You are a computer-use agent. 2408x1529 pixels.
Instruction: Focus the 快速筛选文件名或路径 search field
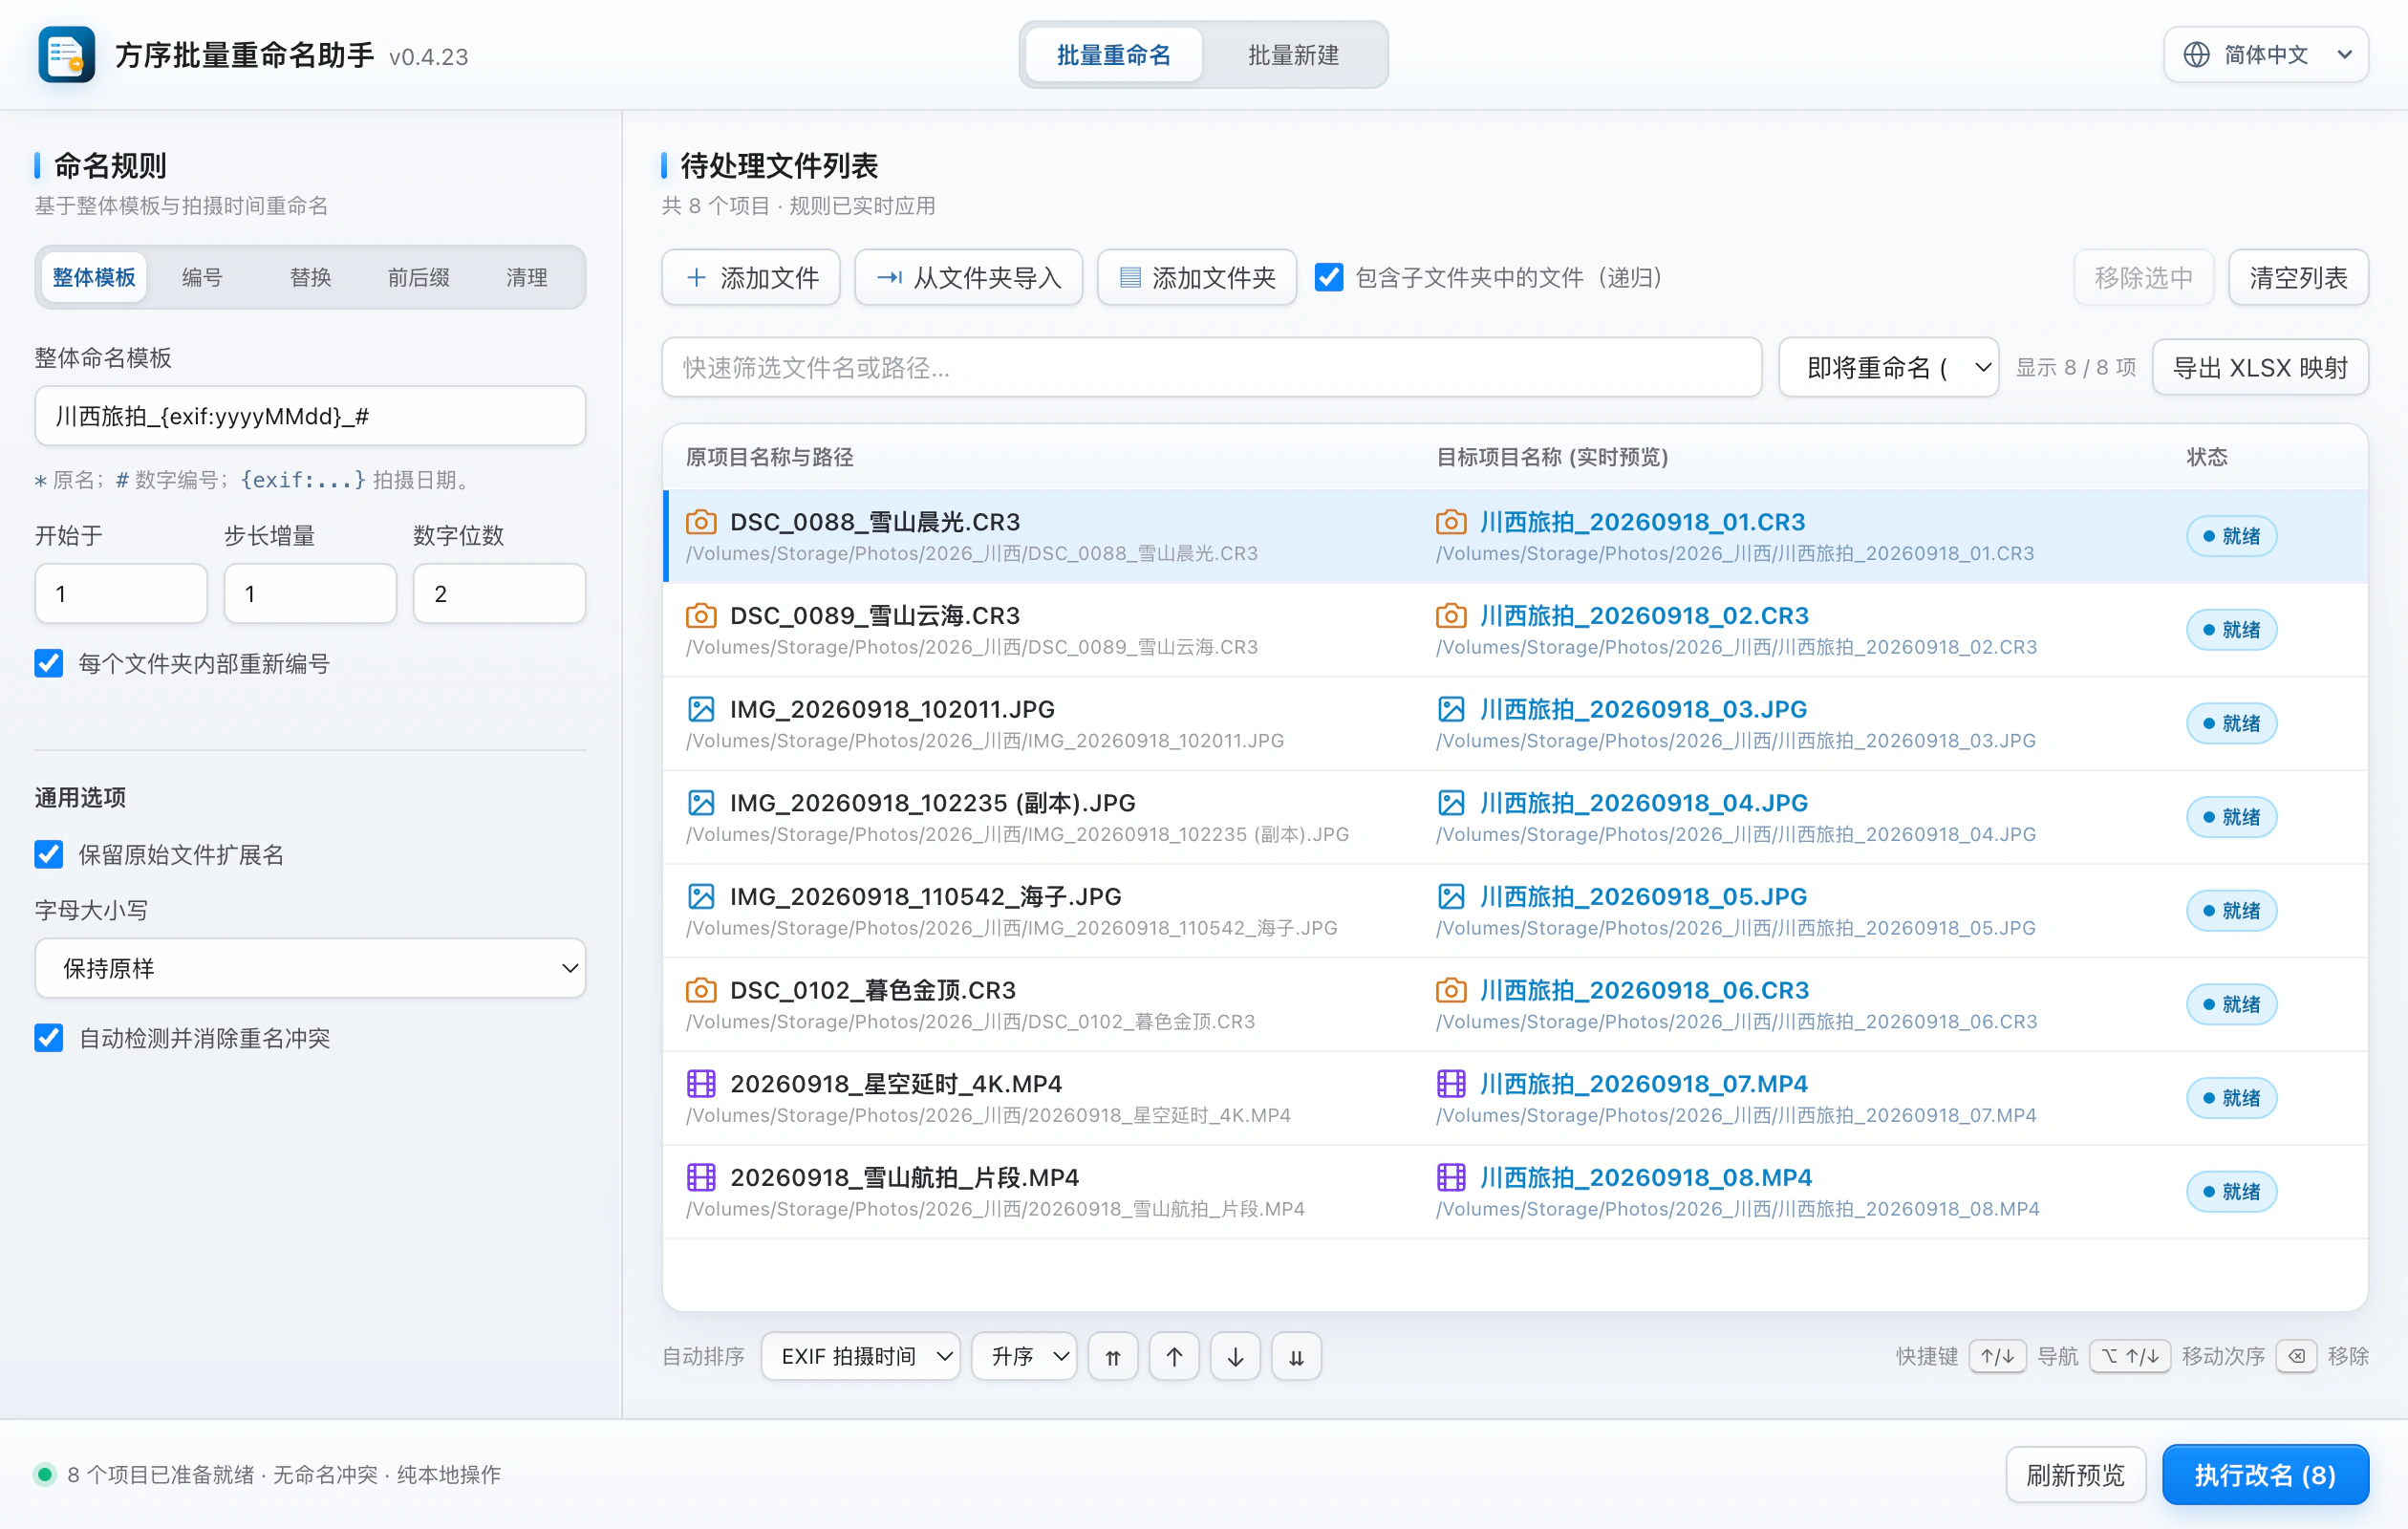pyautogui.click(x=1211, y=368)
